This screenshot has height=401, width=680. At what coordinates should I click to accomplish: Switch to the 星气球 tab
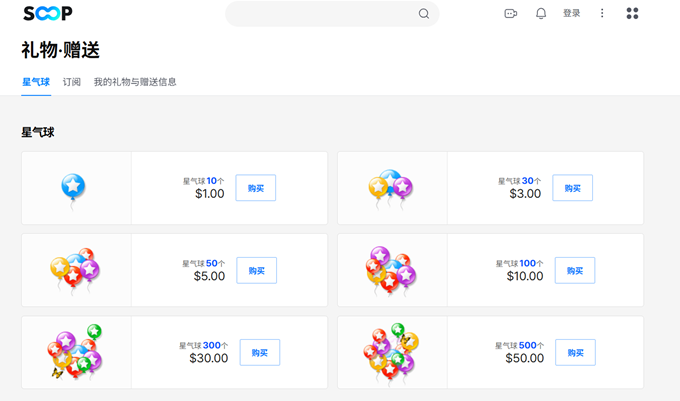36,82
